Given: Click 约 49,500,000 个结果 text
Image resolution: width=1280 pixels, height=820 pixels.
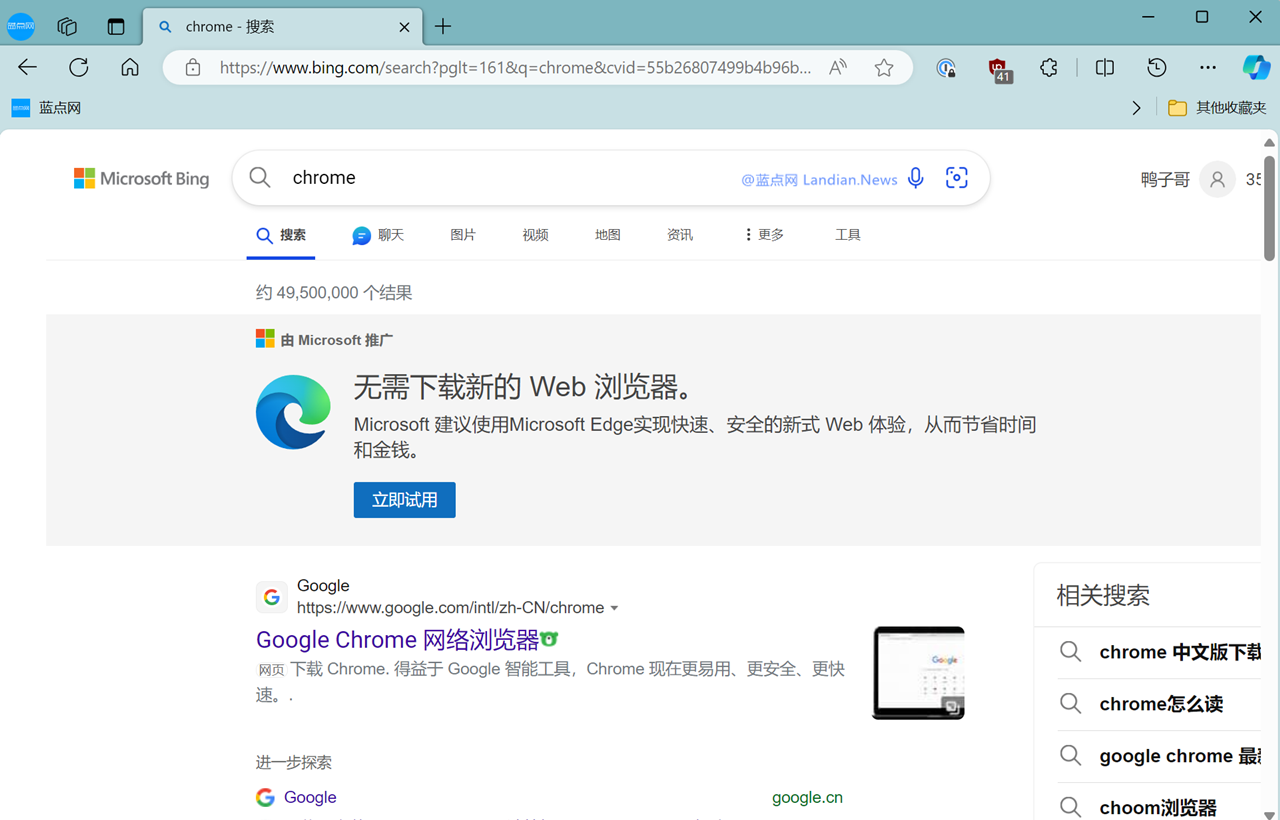Looking at the screenshot, I should coord(334,293).
